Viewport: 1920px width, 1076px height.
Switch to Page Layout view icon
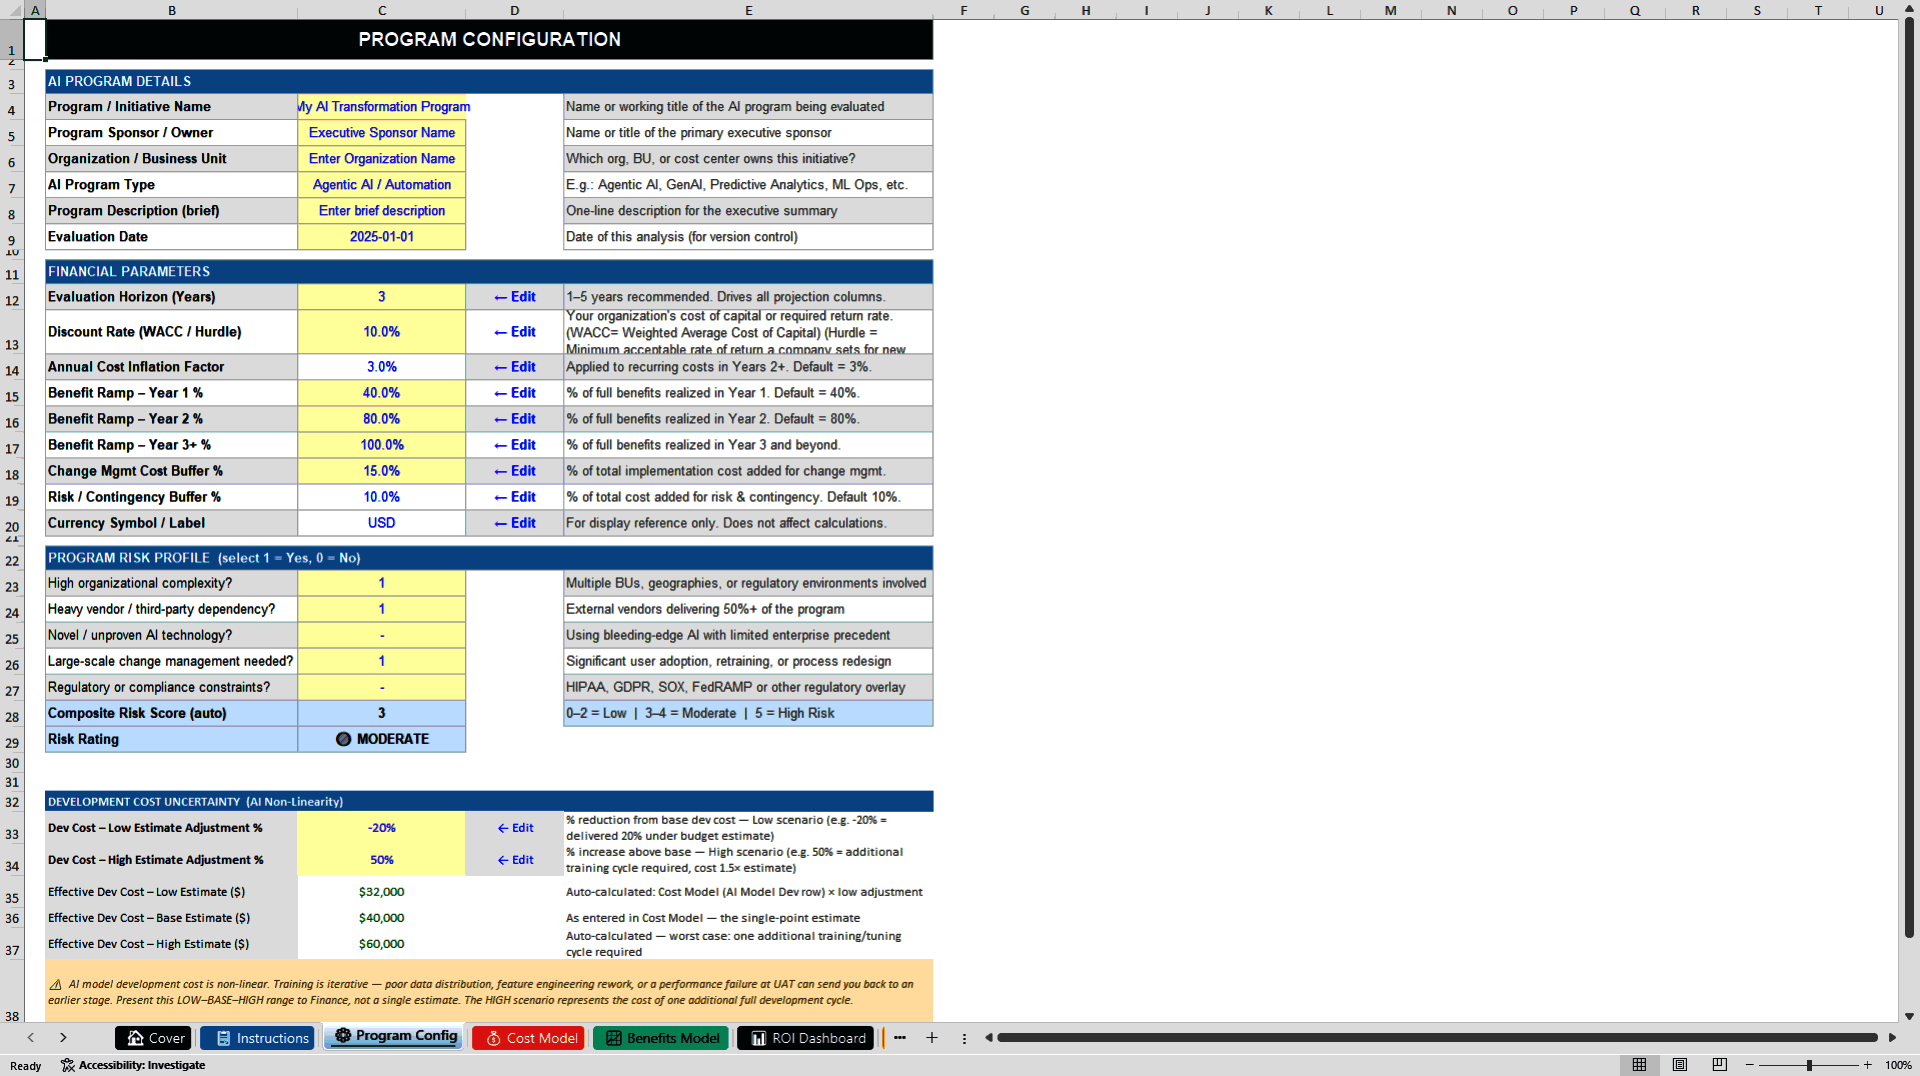[x=1680, y=1065]
